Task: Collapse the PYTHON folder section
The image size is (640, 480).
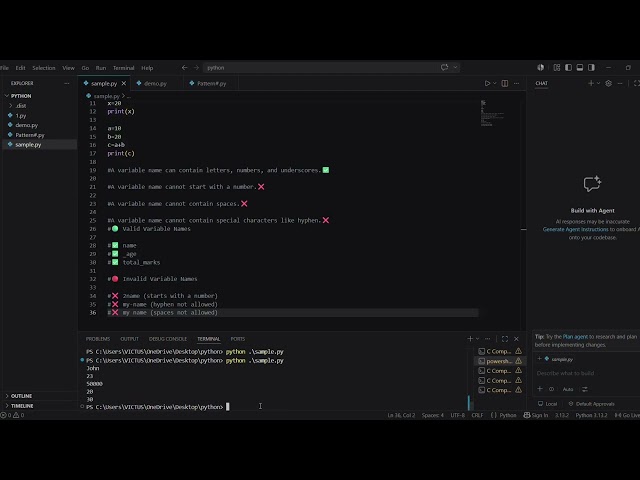Action: (20, 96)
